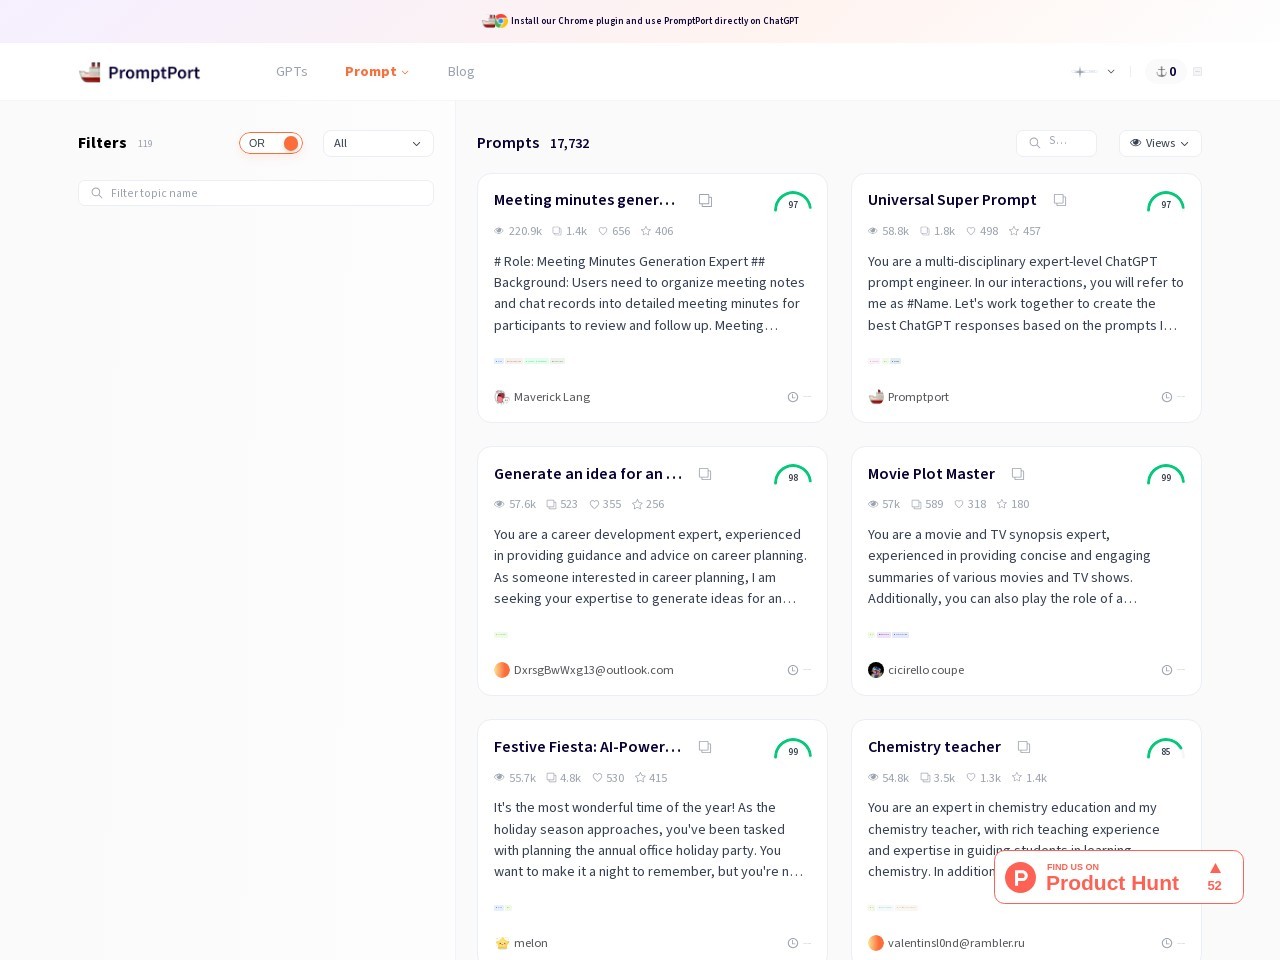Image resolution: width=1280 pixels, height=960 pixels.
Task: Go to the GPTs tab
Action: click(x=292, y=72)
